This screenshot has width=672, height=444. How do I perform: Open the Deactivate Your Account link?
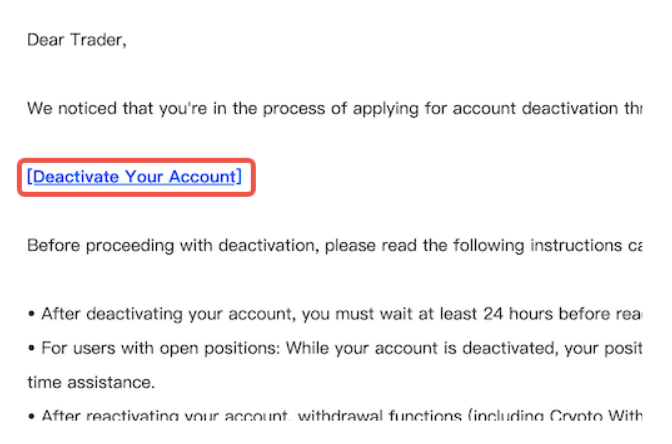134,177
